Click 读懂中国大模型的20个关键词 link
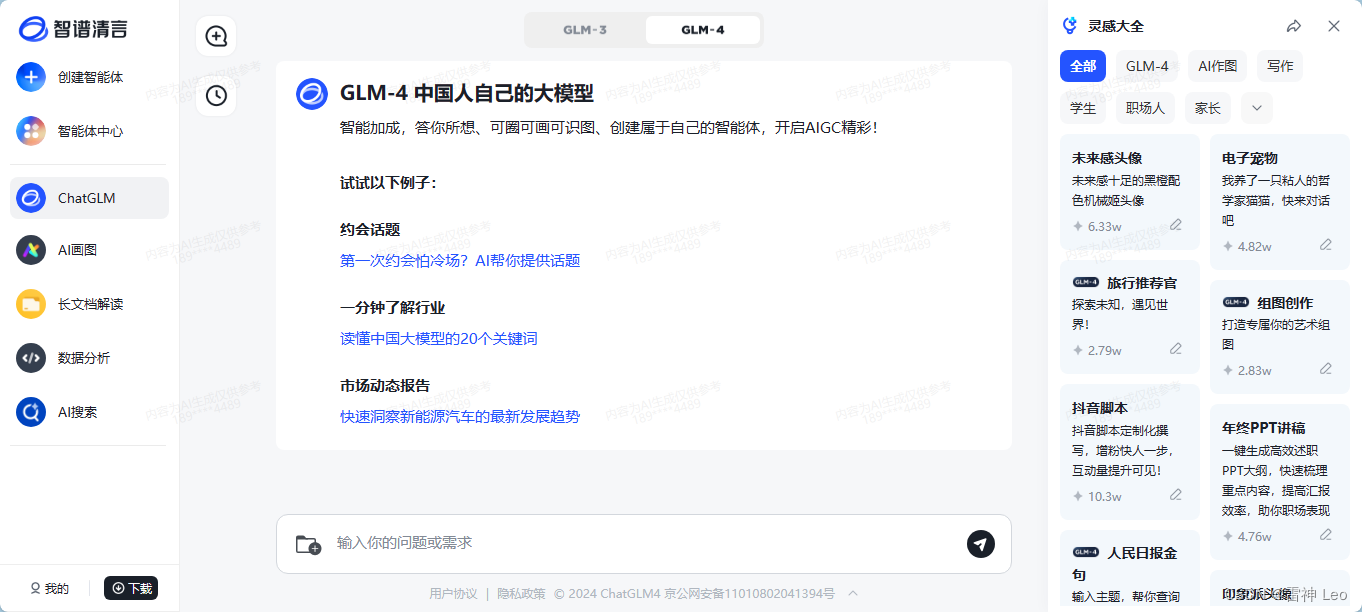Viewport: 1362px width, 612px height. pos(439,338)
